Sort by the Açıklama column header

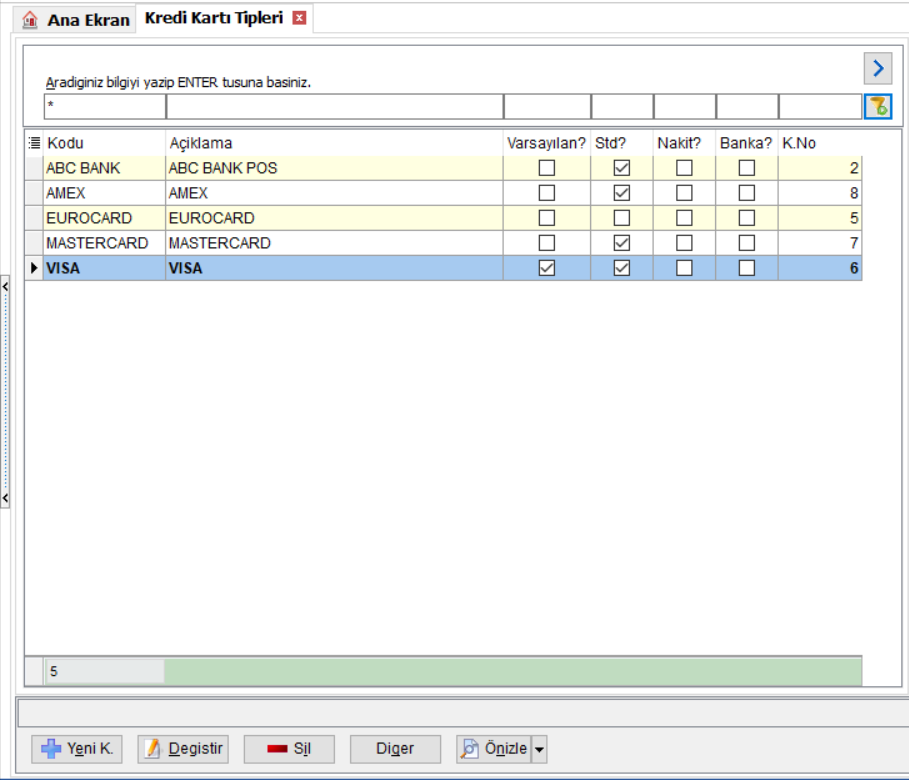click(x=334, y=143)
